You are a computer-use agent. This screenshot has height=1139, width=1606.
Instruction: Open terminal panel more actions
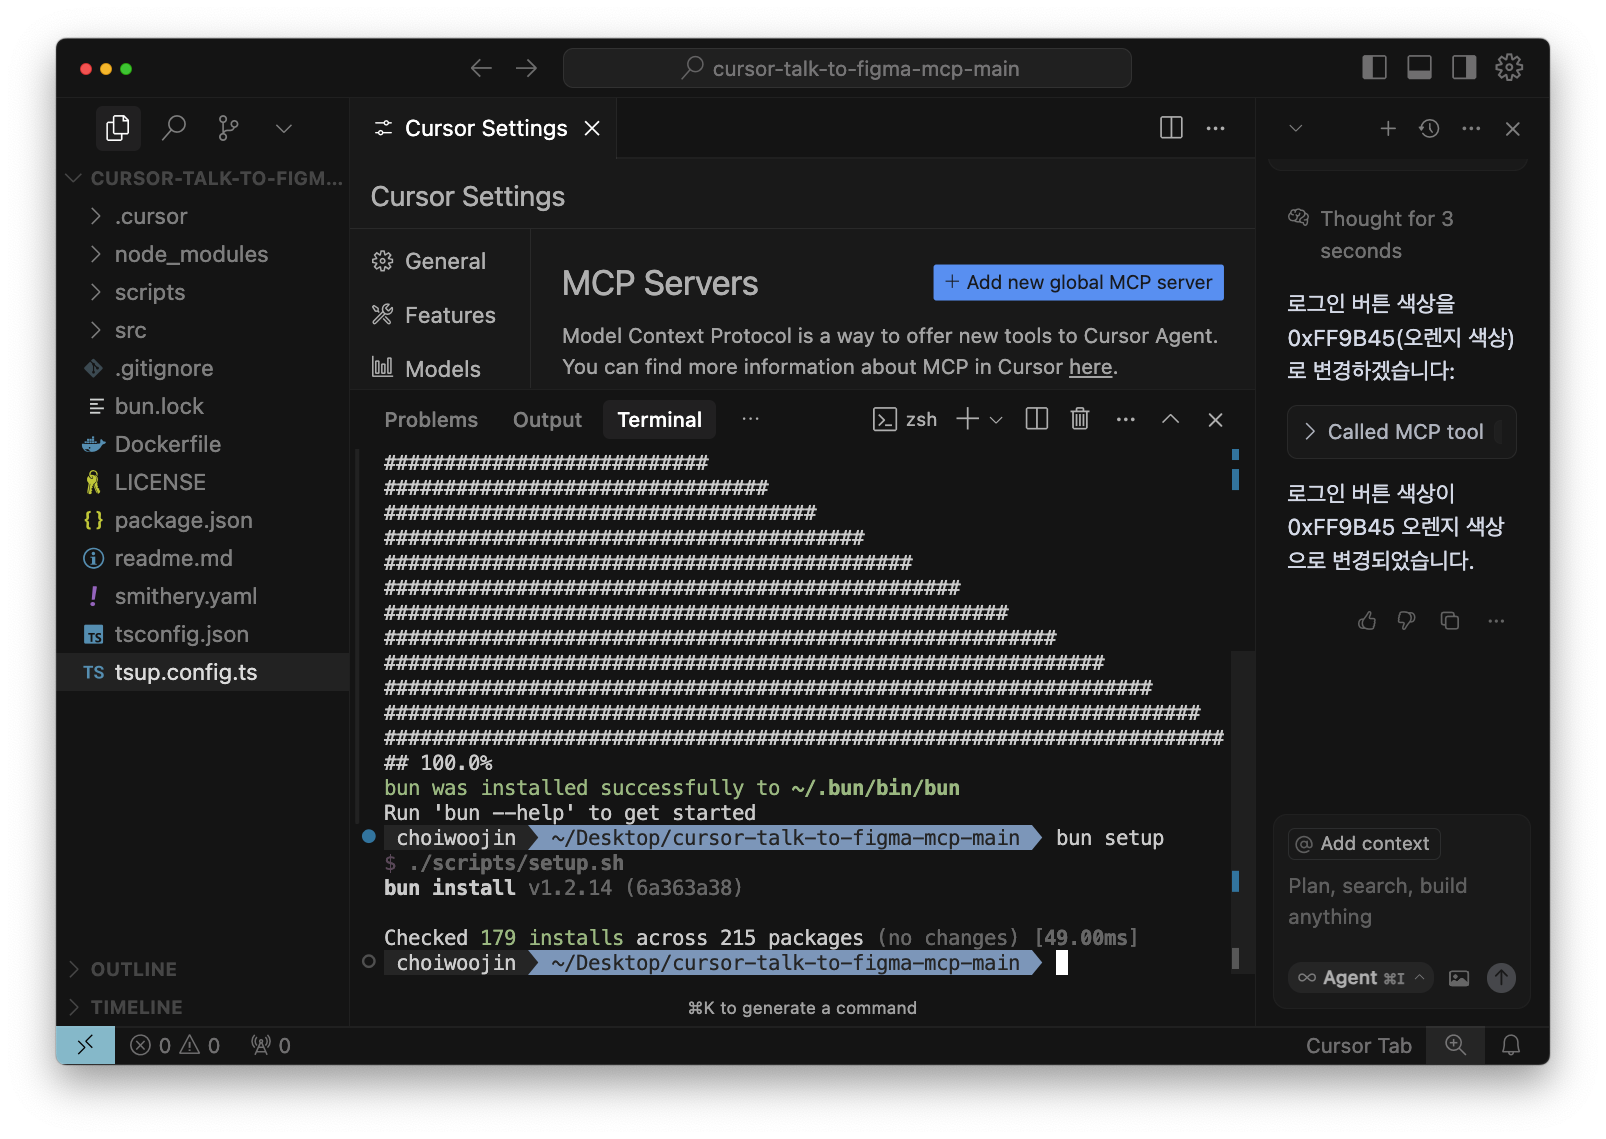(1125, 419)
